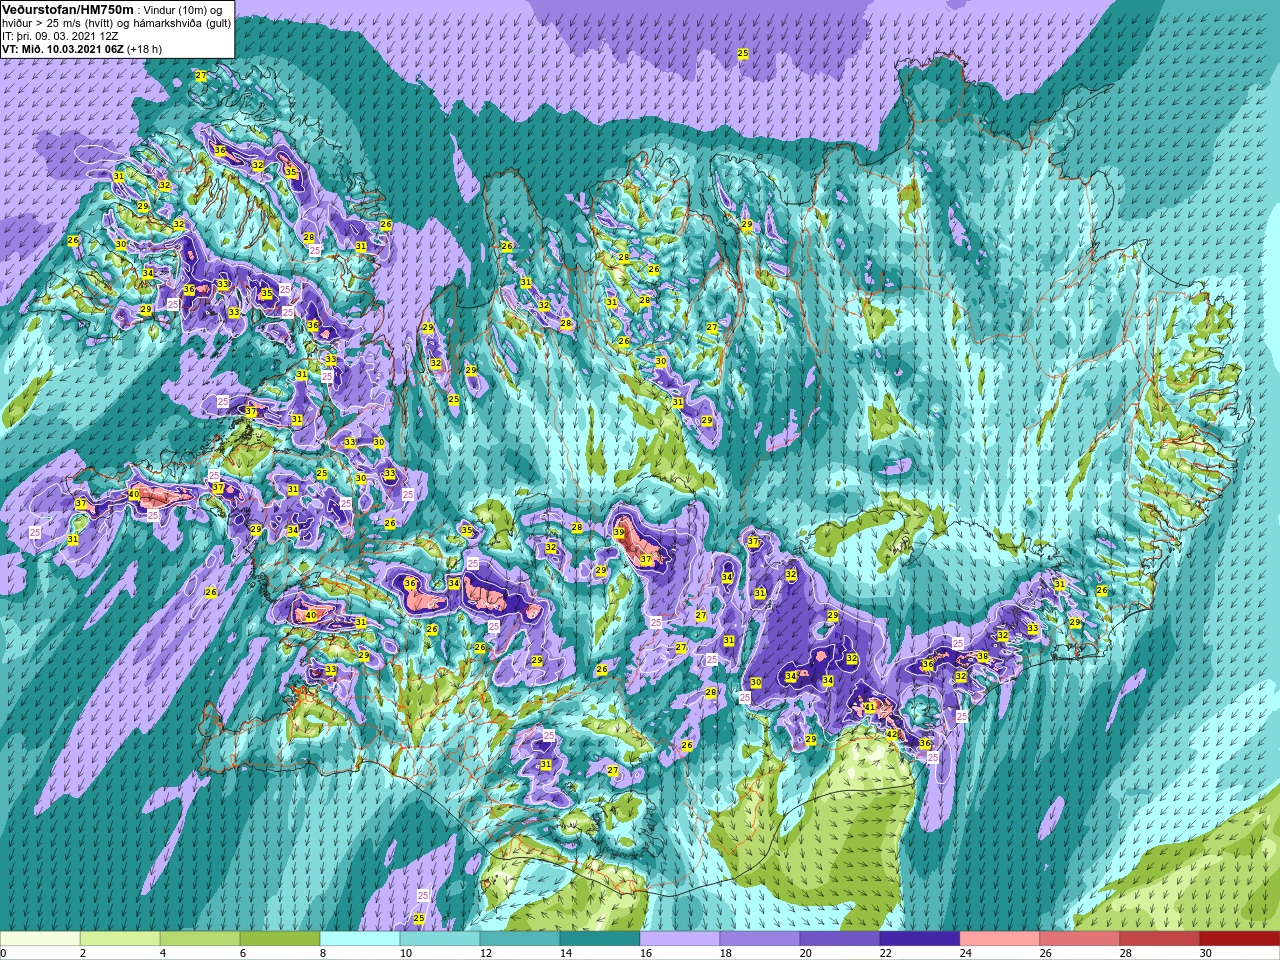This screenshot has height=960, width=1280.
Task: Click the color bar tick label 8
Action: click(325, 953)
